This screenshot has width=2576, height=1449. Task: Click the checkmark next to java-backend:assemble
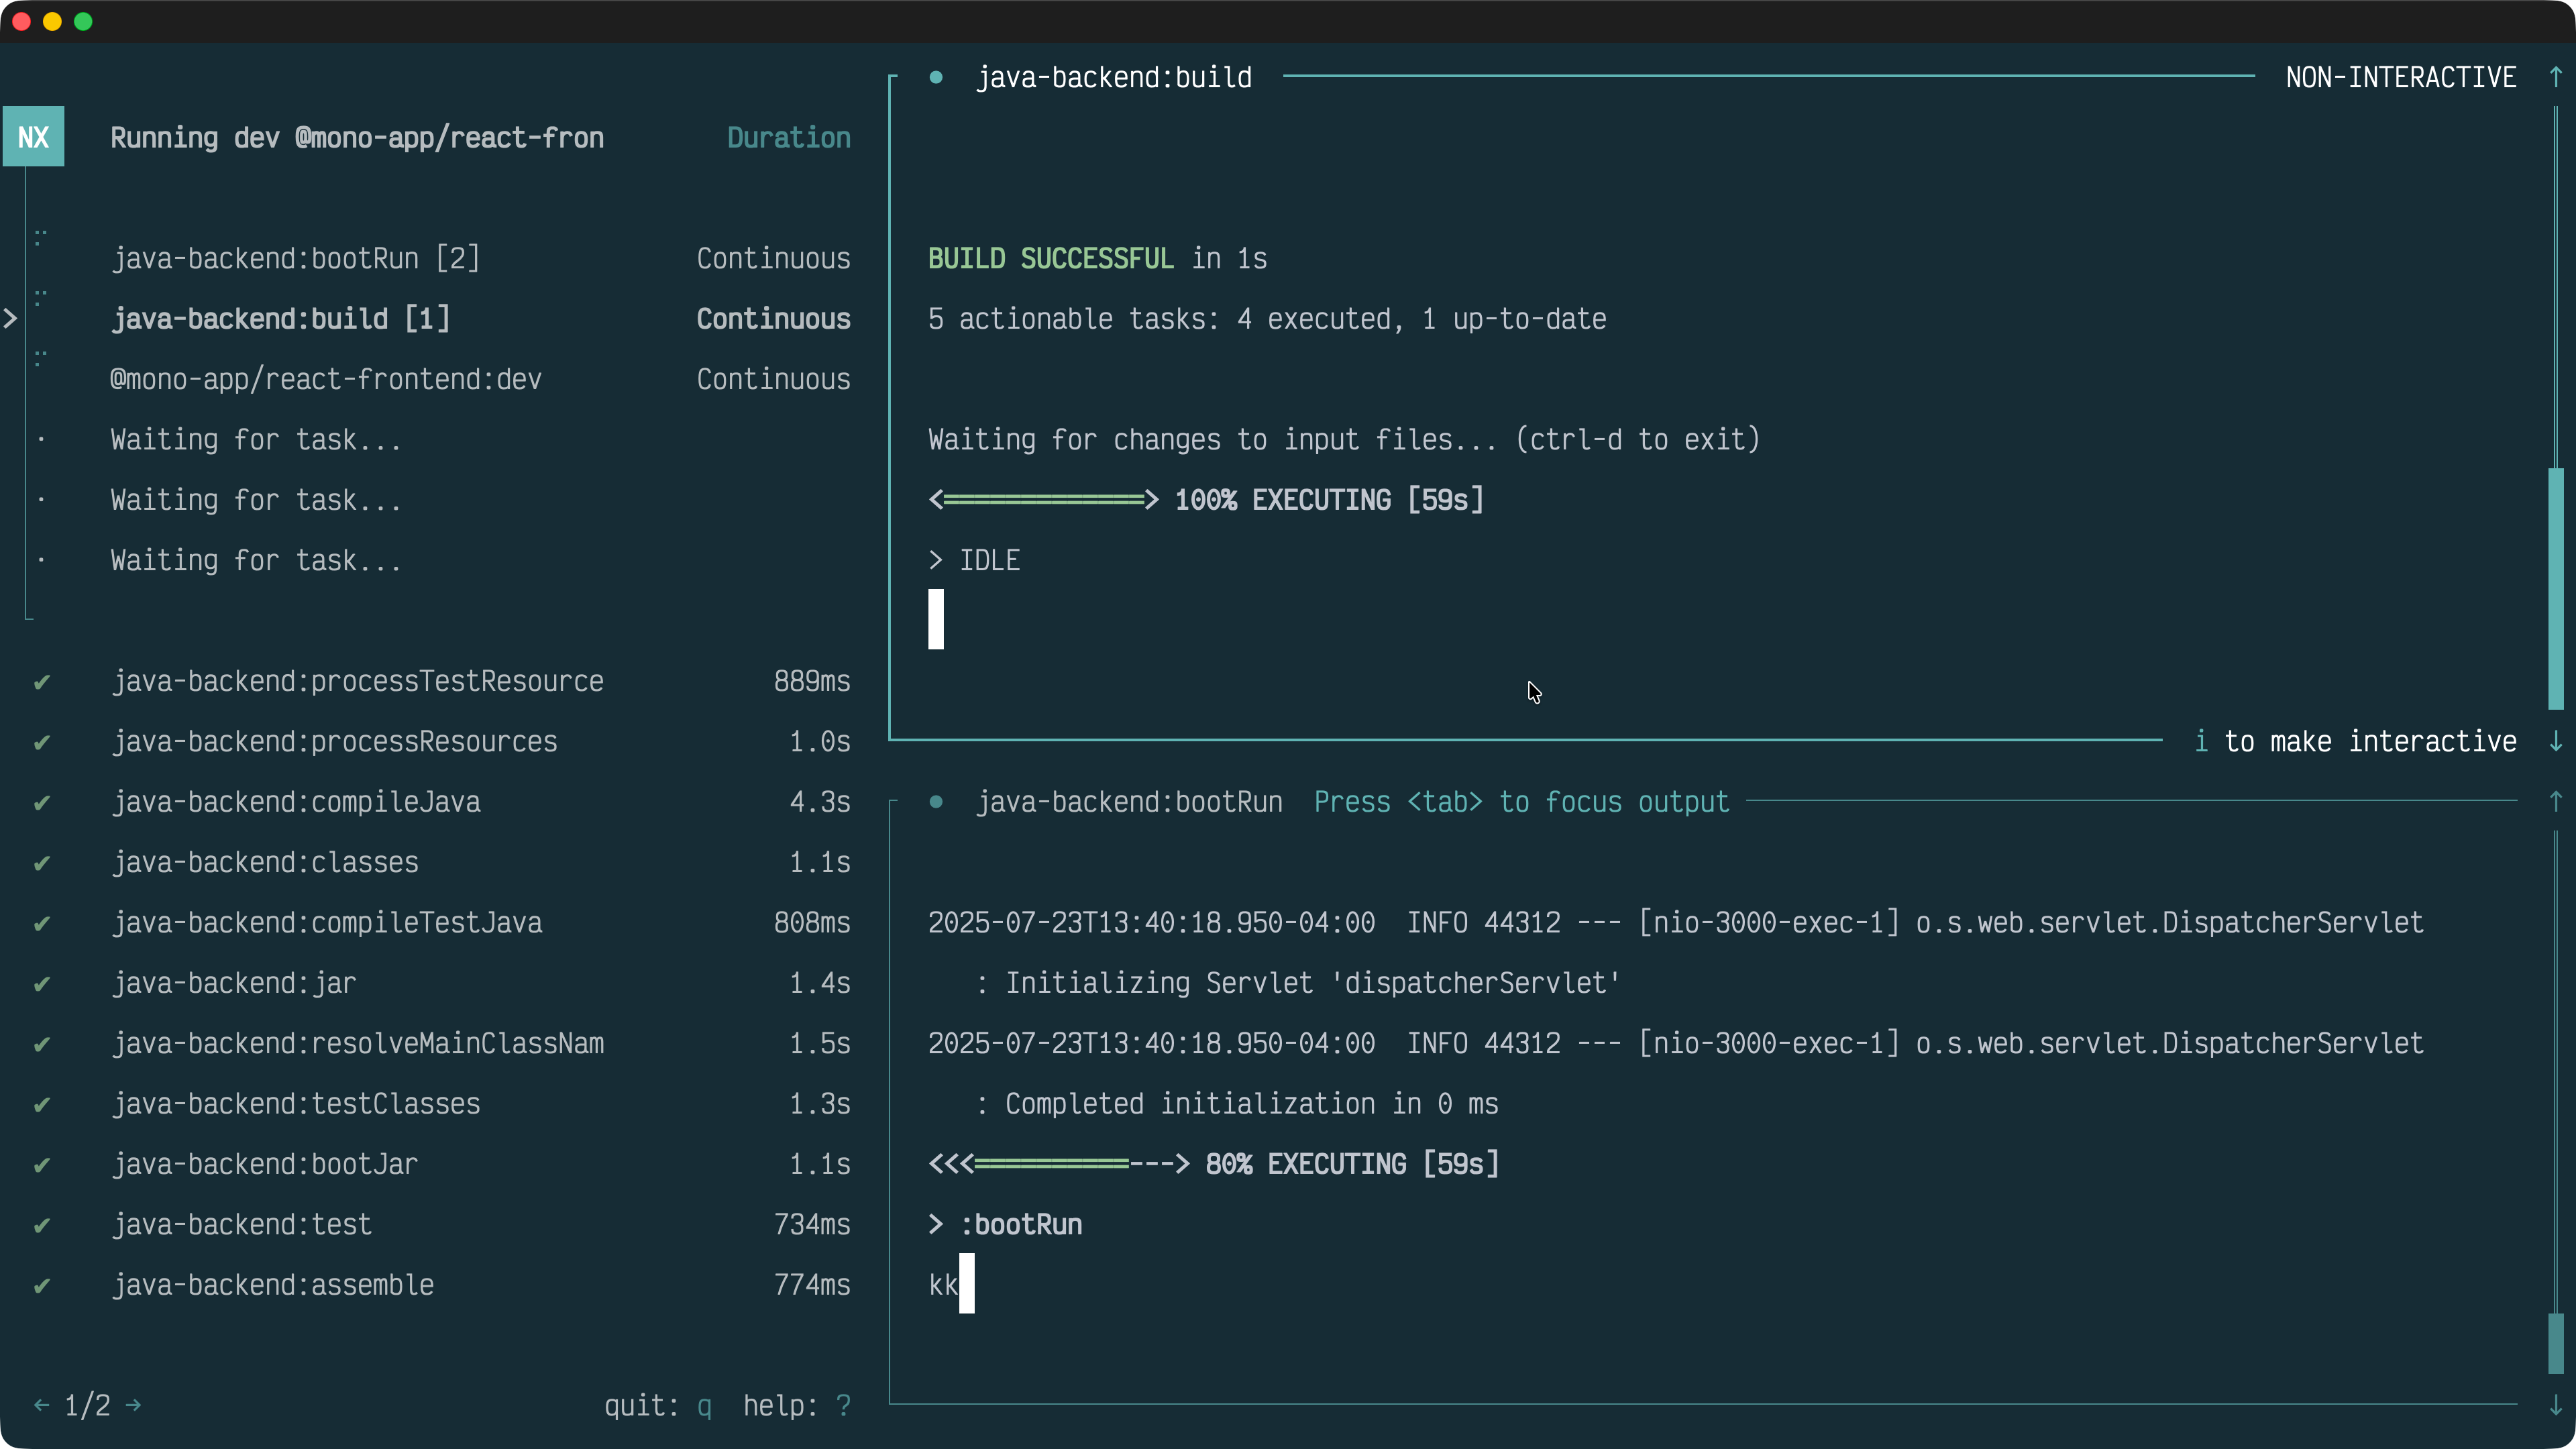click(x=41, y=1286)
